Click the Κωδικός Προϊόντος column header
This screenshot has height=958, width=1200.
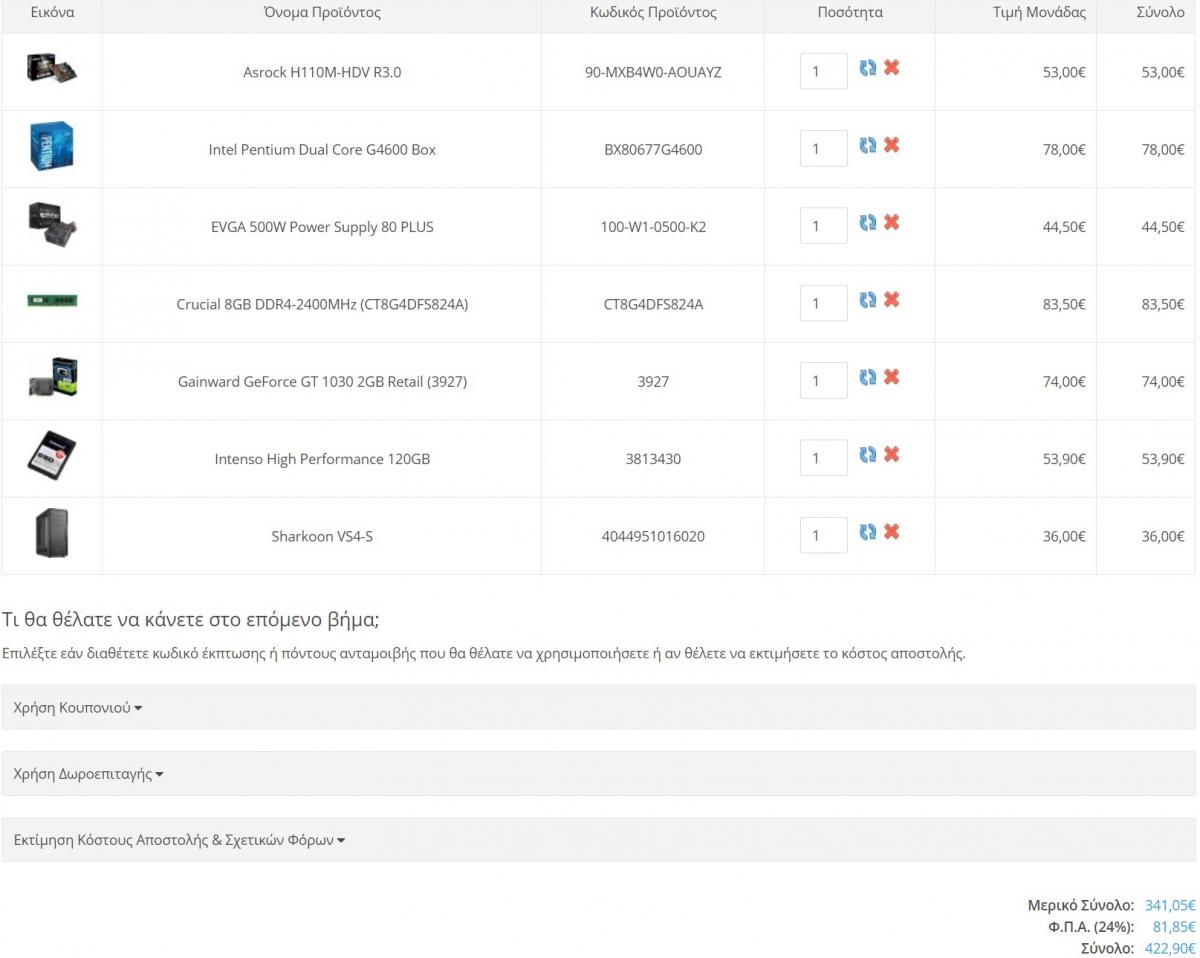point(653,13)
